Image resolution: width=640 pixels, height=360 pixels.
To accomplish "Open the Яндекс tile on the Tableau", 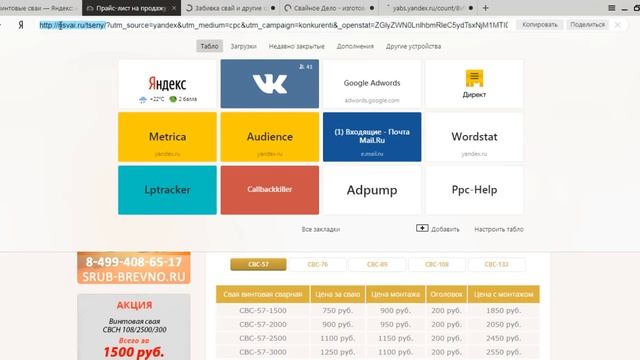I will pos(167,84).
